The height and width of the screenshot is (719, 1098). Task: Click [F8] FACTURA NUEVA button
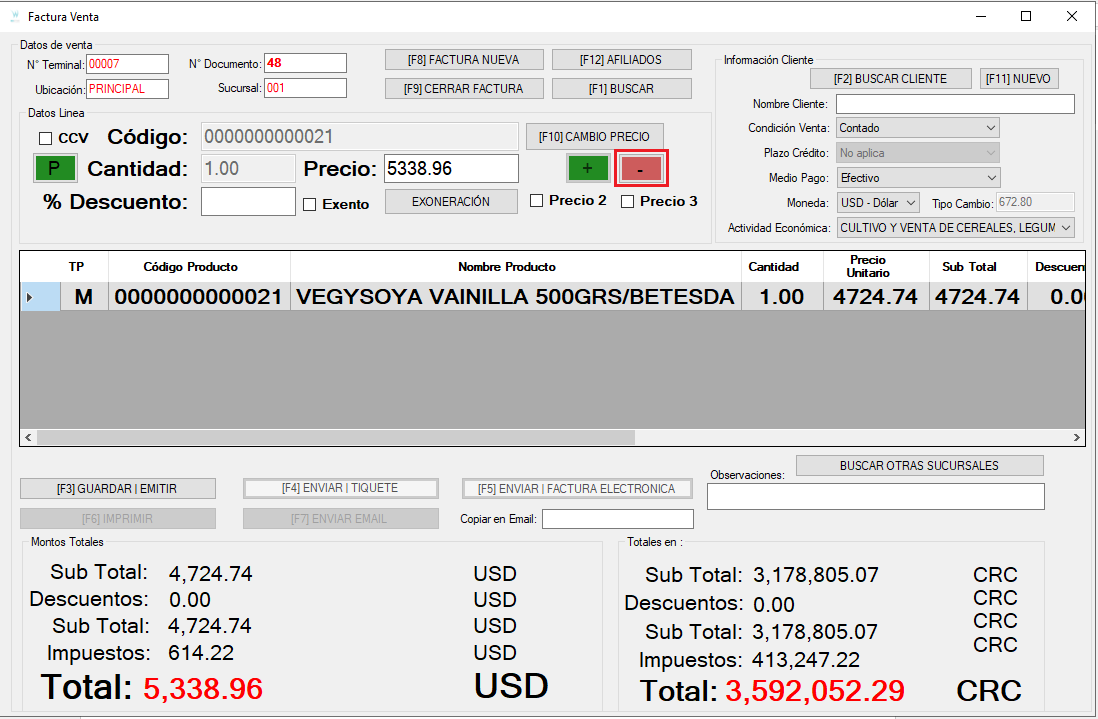pyautogui.click(x=464, y=60)
